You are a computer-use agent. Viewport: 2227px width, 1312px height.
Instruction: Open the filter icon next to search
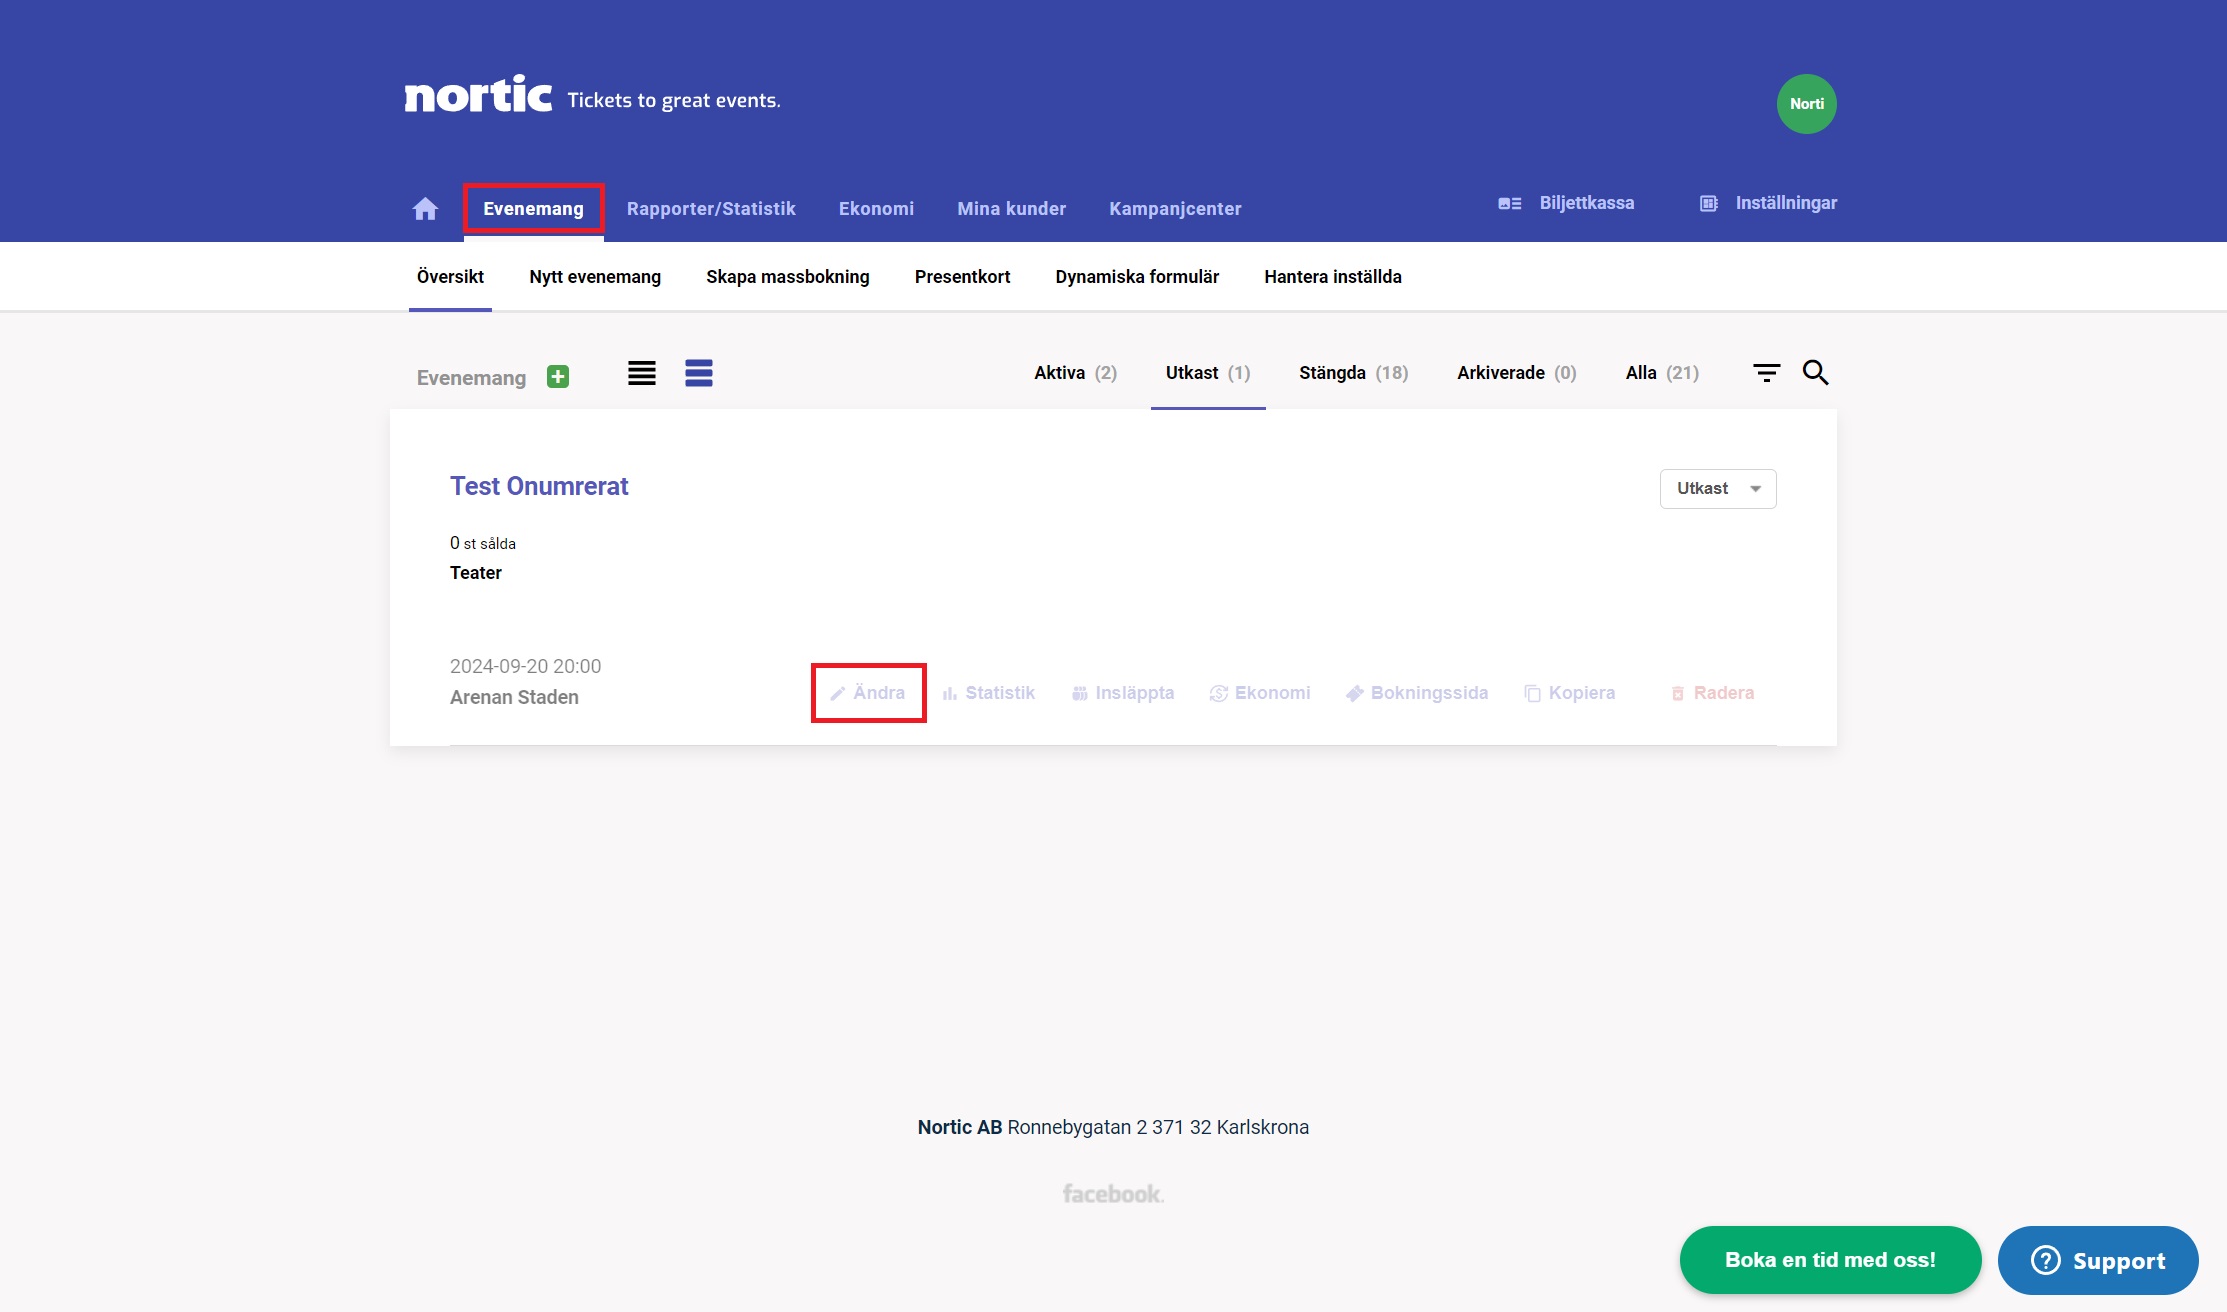[x=1767, y=372]
